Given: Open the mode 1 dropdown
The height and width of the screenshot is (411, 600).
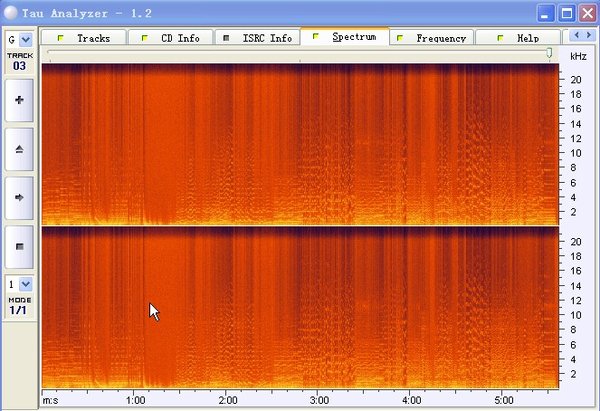Looking at the screenshot, I should (x=26, y=284).
